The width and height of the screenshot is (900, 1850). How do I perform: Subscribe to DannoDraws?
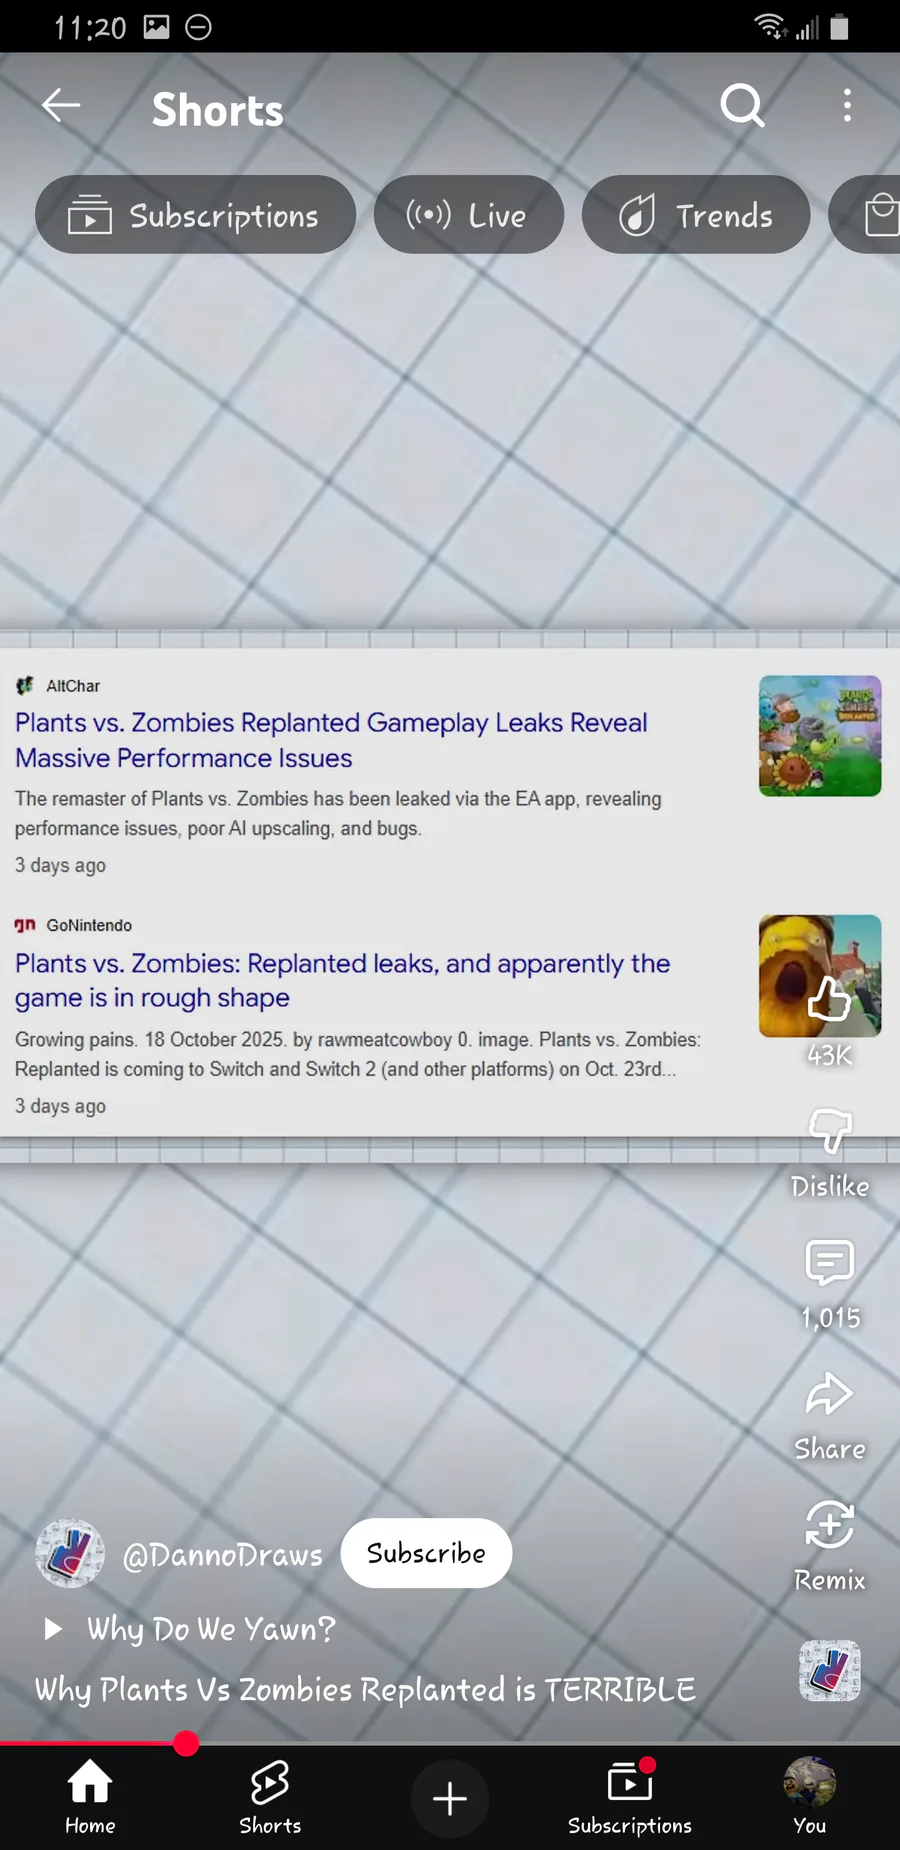click(426, 1553)
